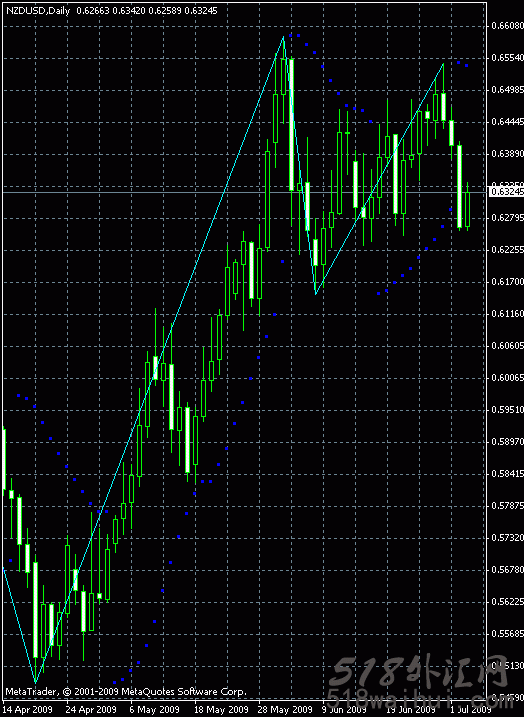This screenshot has width=524, height=717.
Task: Click the 0.61700 price axis label
Action: (507, 282)
